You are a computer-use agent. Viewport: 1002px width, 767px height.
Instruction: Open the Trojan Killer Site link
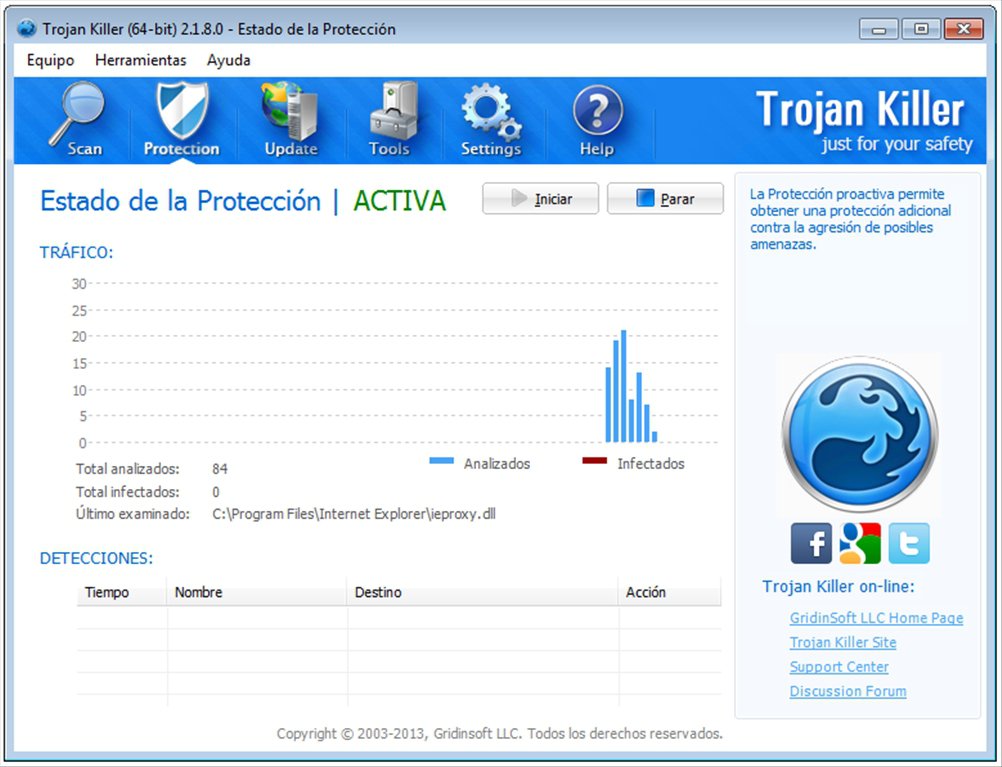pos(843,642)
